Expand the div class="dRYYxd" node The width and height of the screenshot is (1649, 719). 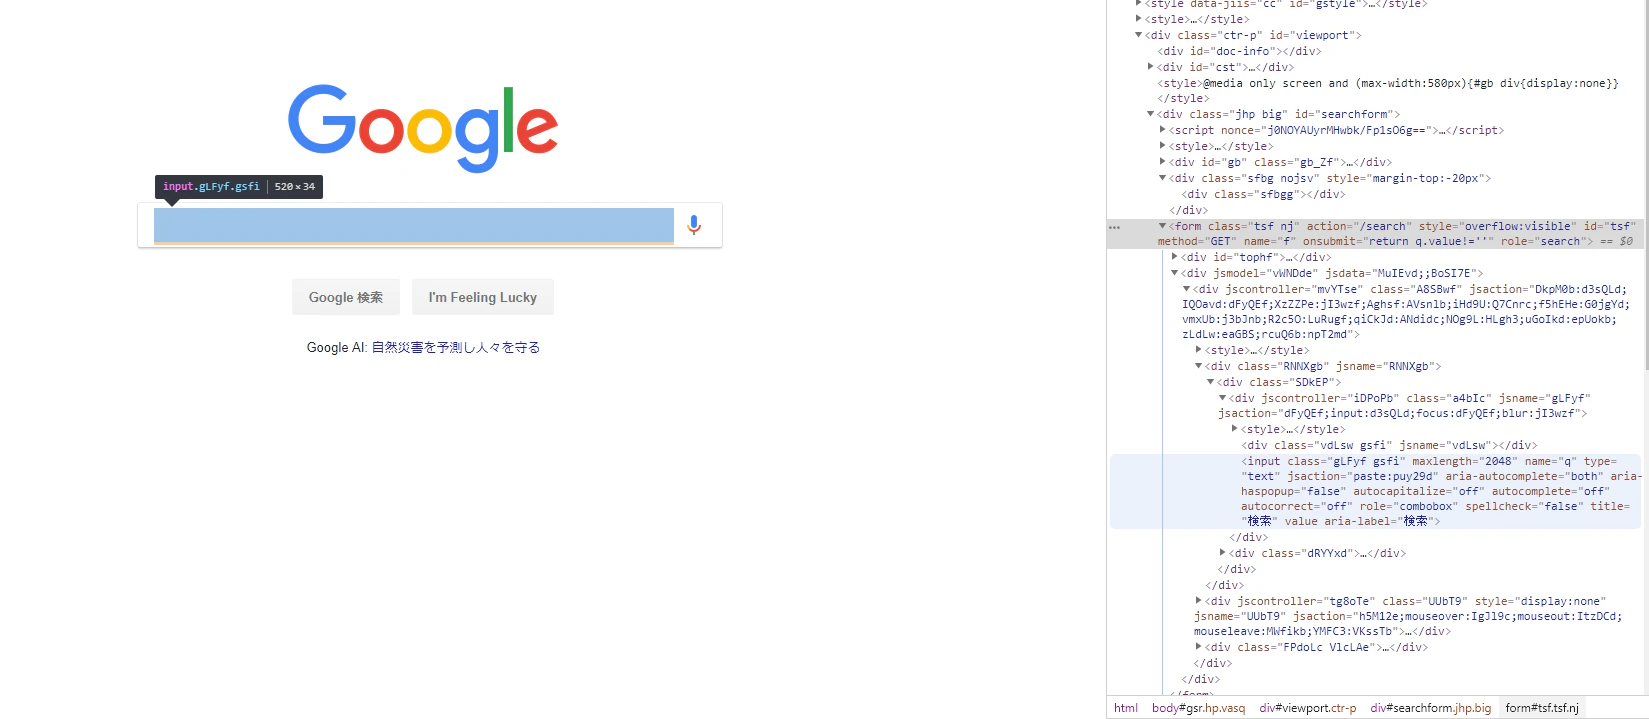click(x=1222, y=553)
